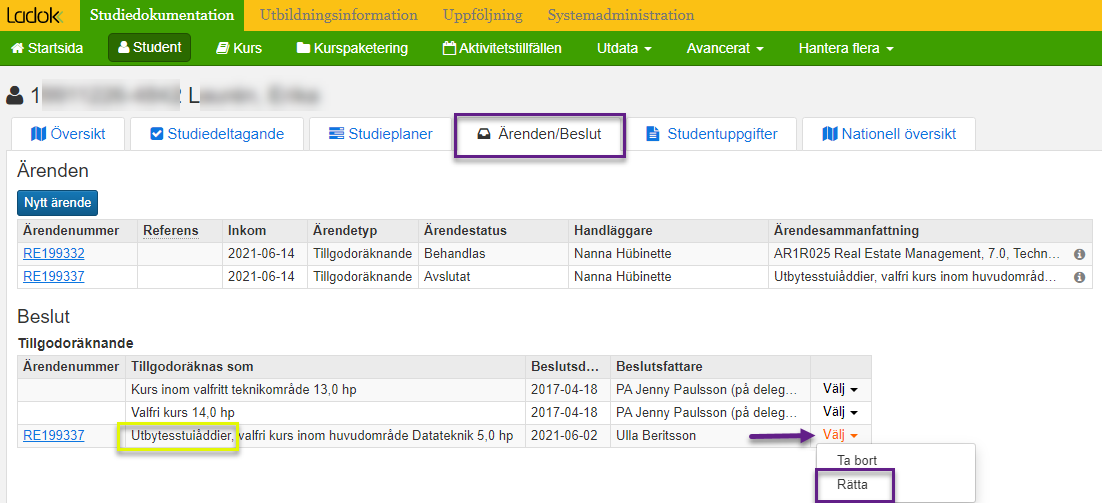Viewport: 1102px width, 503px height.
Task: Open RE199337 link in the Beslut table
Action: [54, 436]
